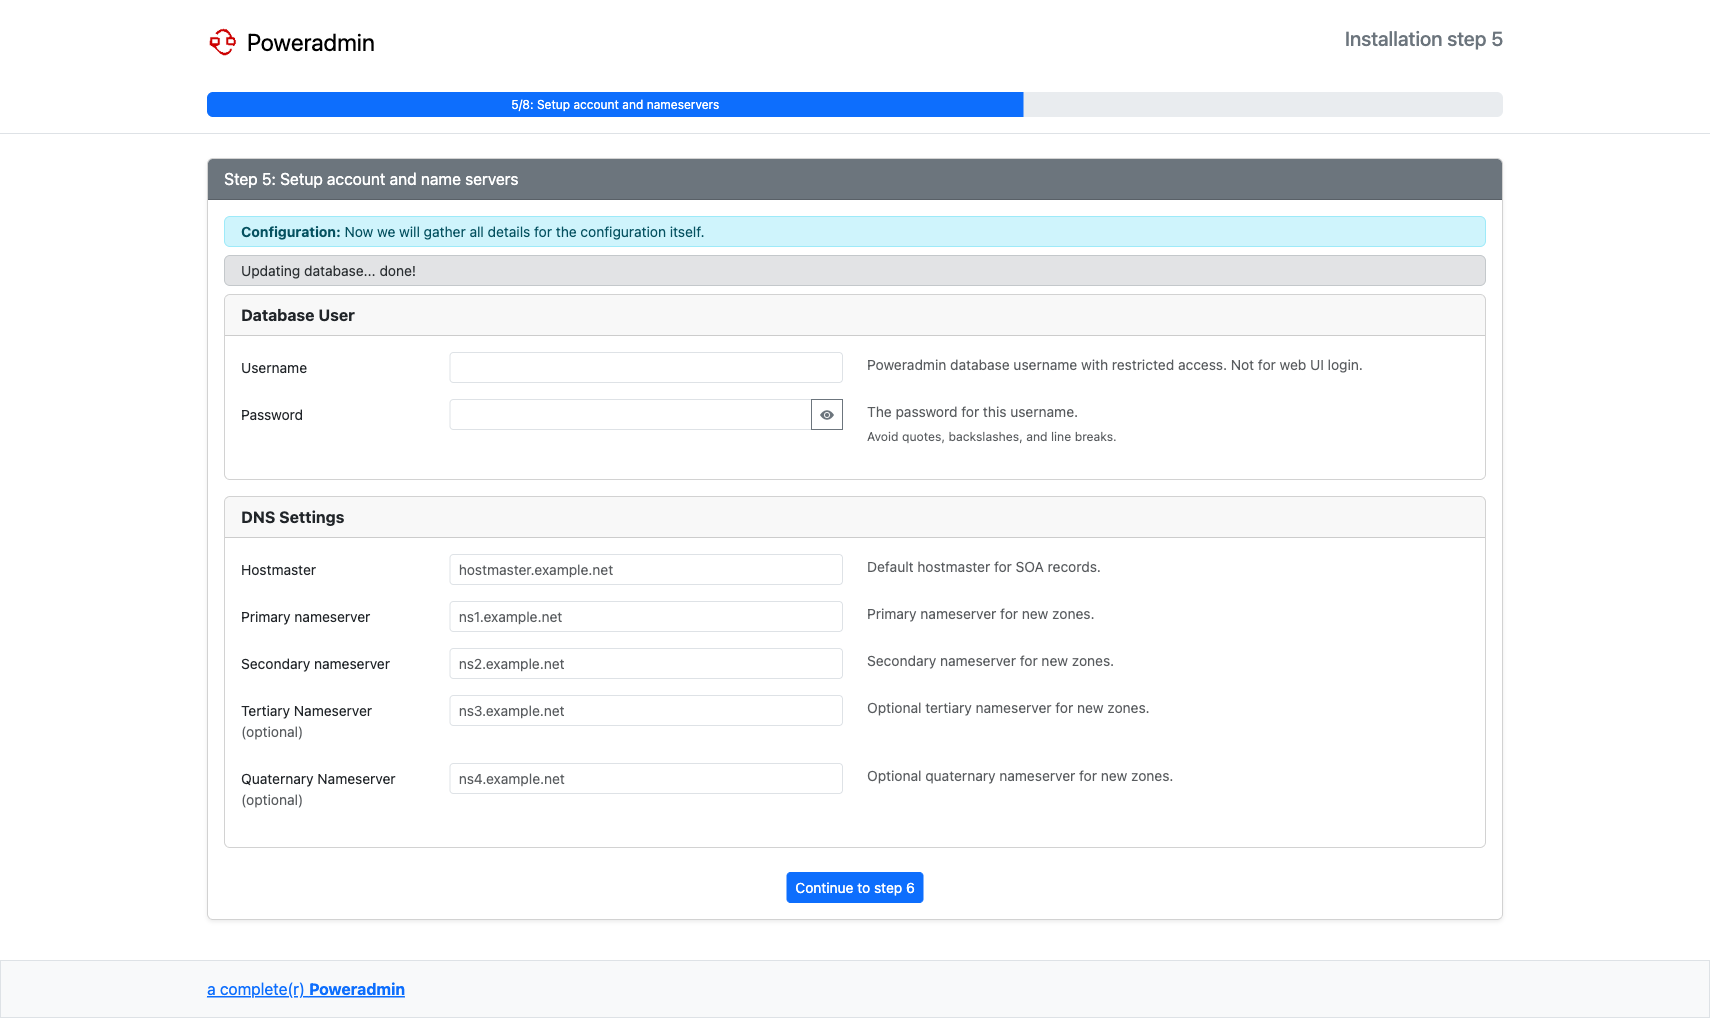Click the Quaternary Nameserver input

pos(645,779)
